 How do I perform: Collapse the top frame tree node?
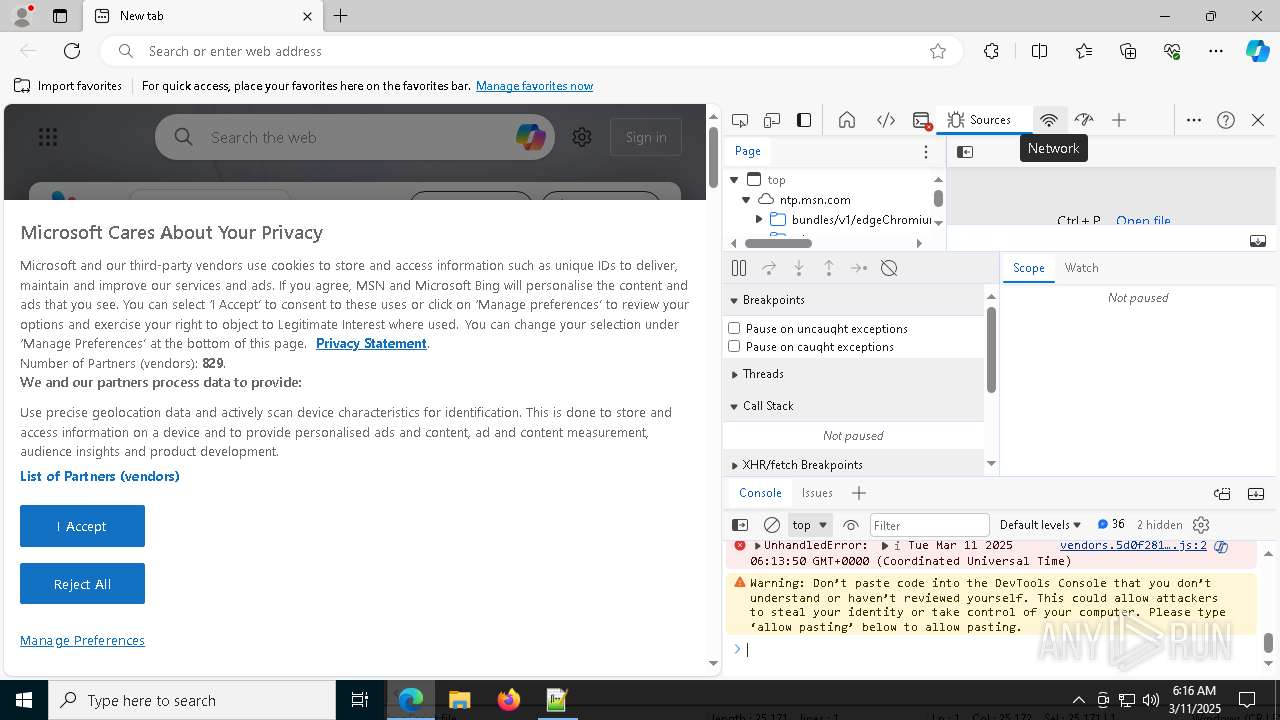(x=734, y=180)
